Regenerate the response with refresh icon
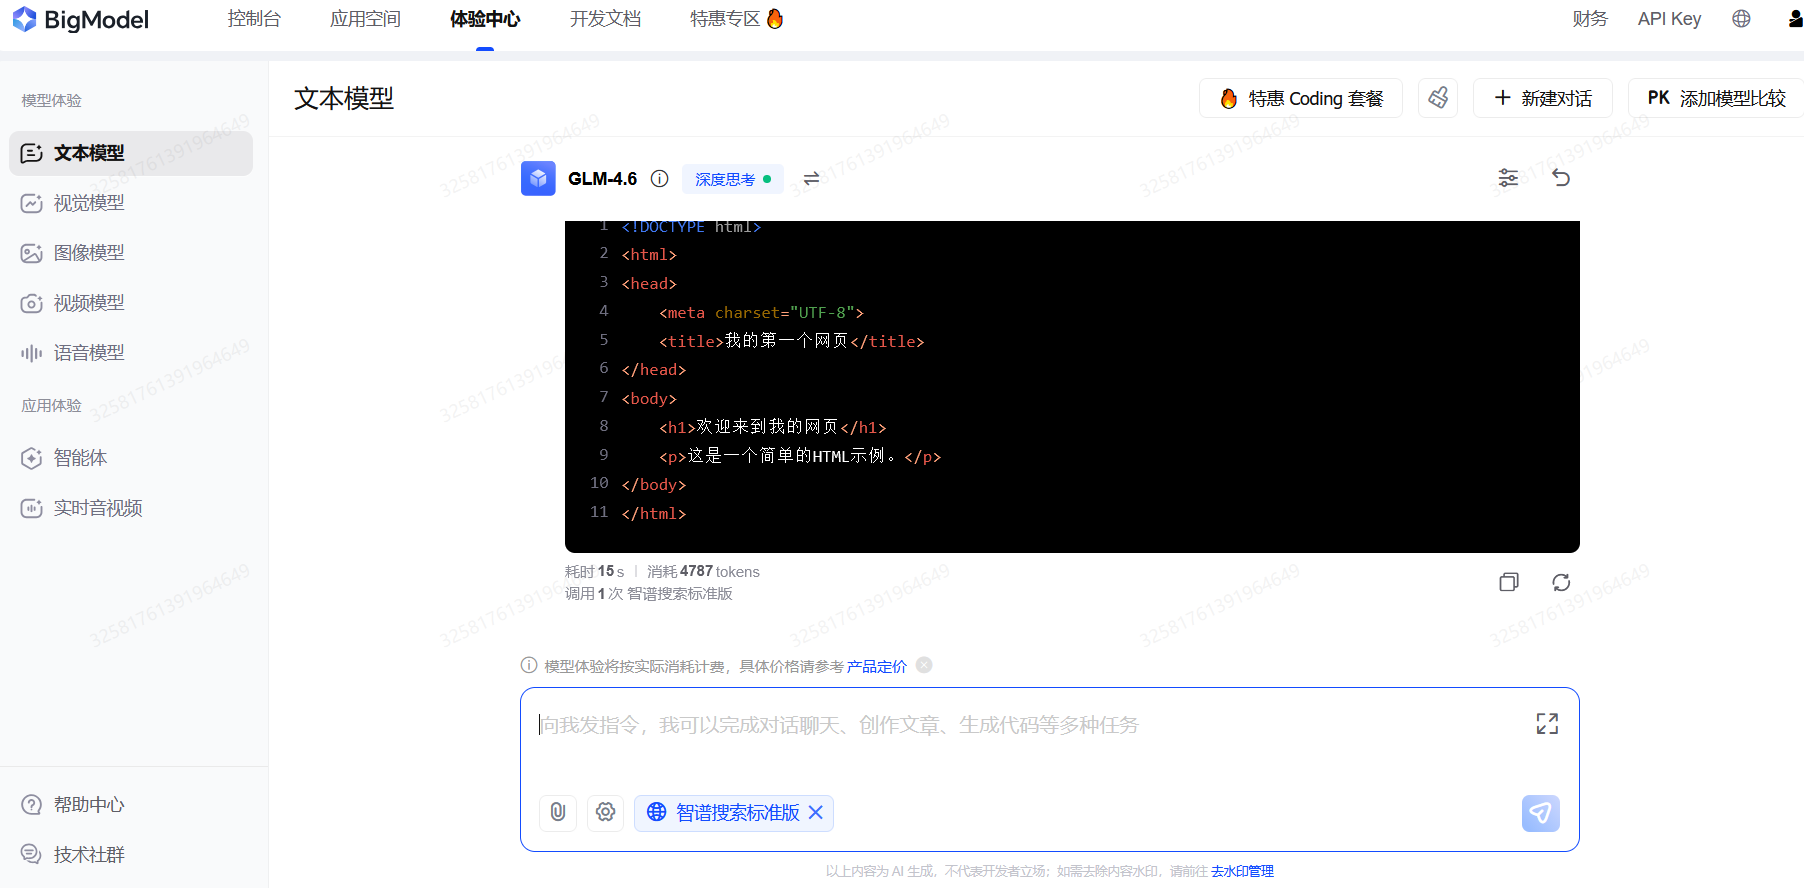Screen dimensions: 1804x888 click(1561, 582)
